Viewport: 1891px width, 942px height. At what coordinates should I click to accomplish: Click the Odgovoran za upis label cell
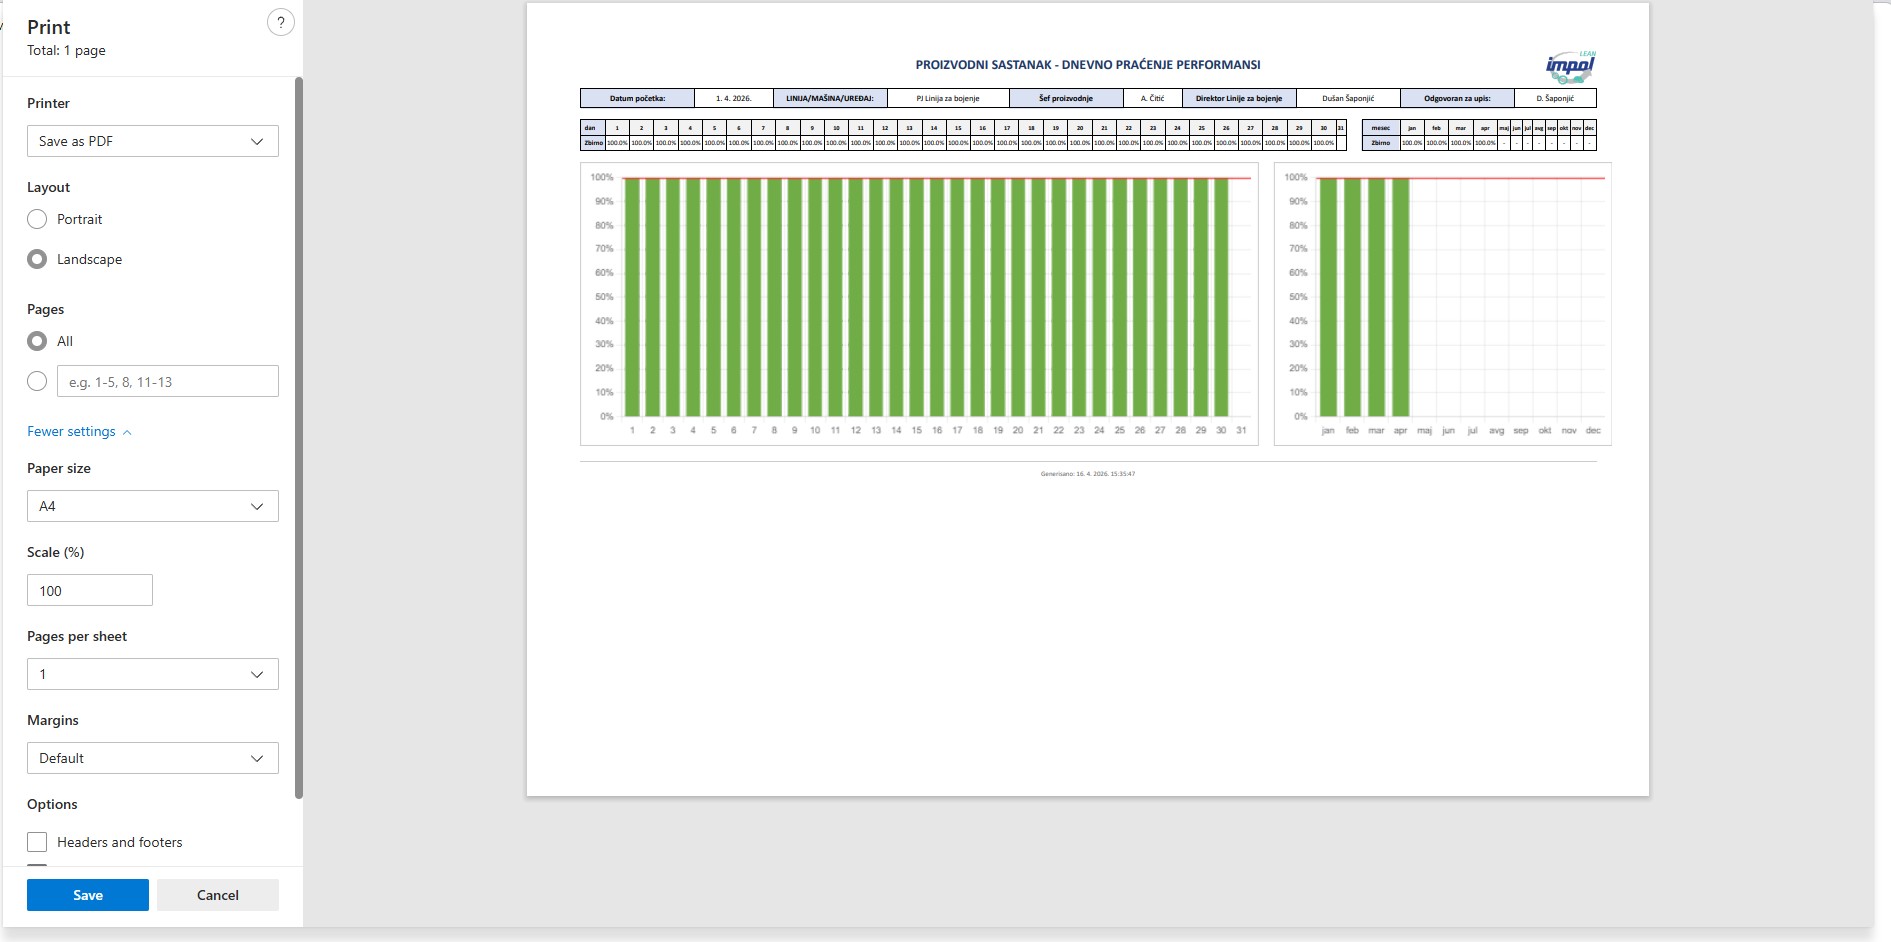click(1457, 98)
